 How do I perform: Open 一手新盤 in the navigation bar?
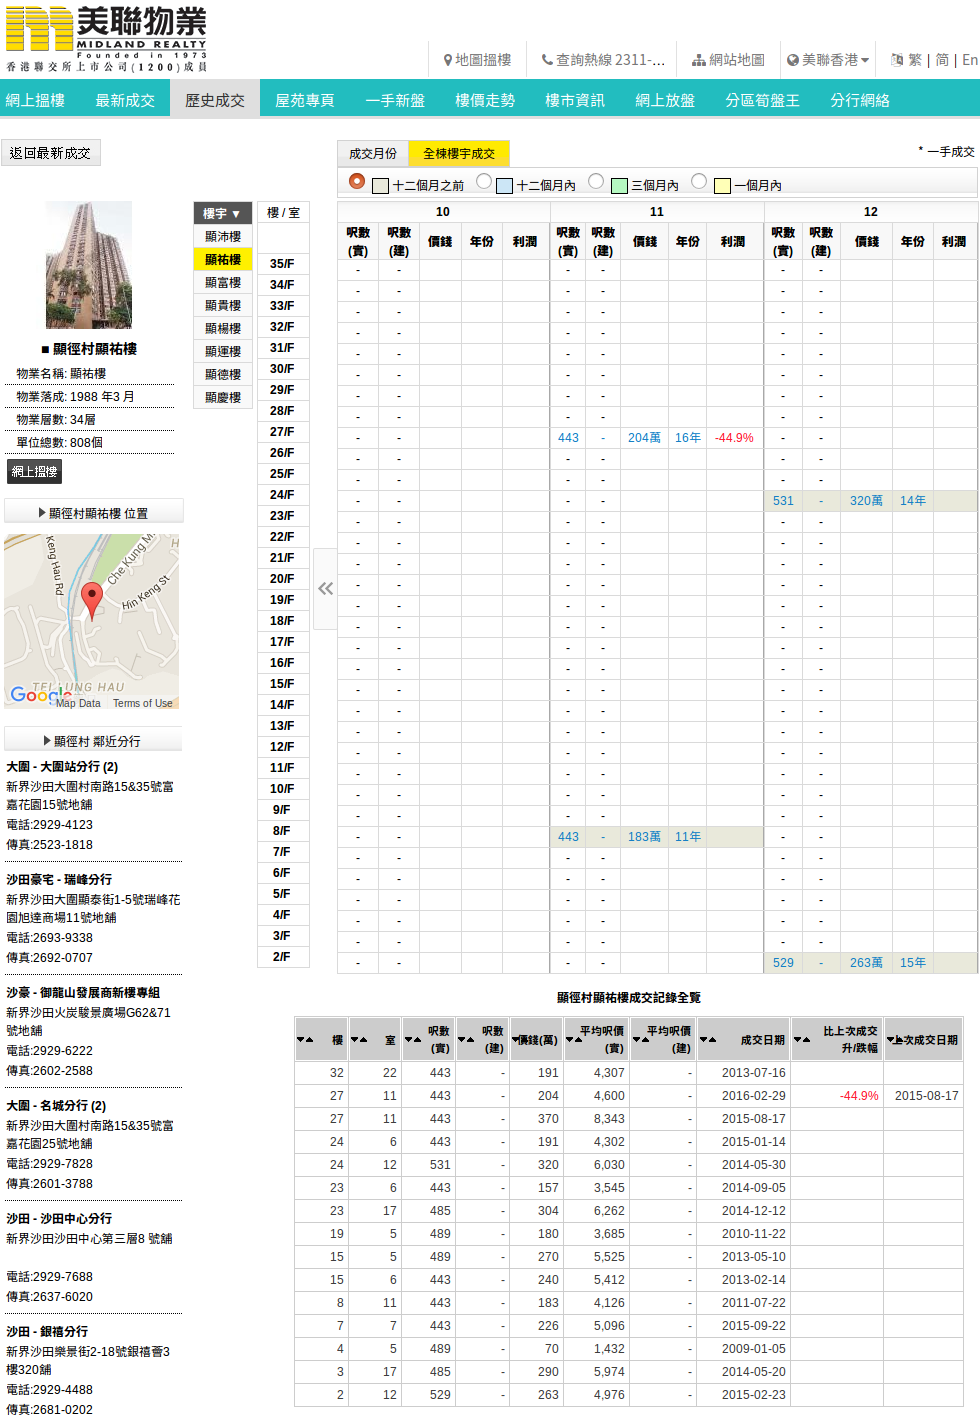pos(395,100)
